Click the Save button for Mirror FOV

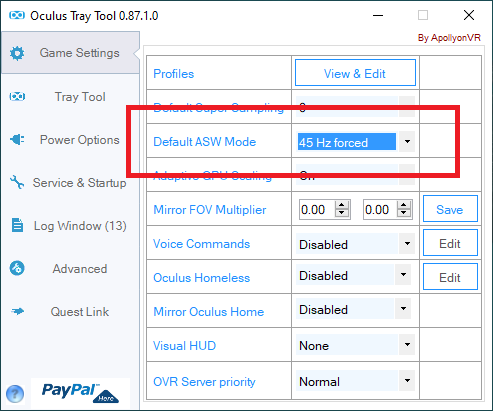point(450,209)
